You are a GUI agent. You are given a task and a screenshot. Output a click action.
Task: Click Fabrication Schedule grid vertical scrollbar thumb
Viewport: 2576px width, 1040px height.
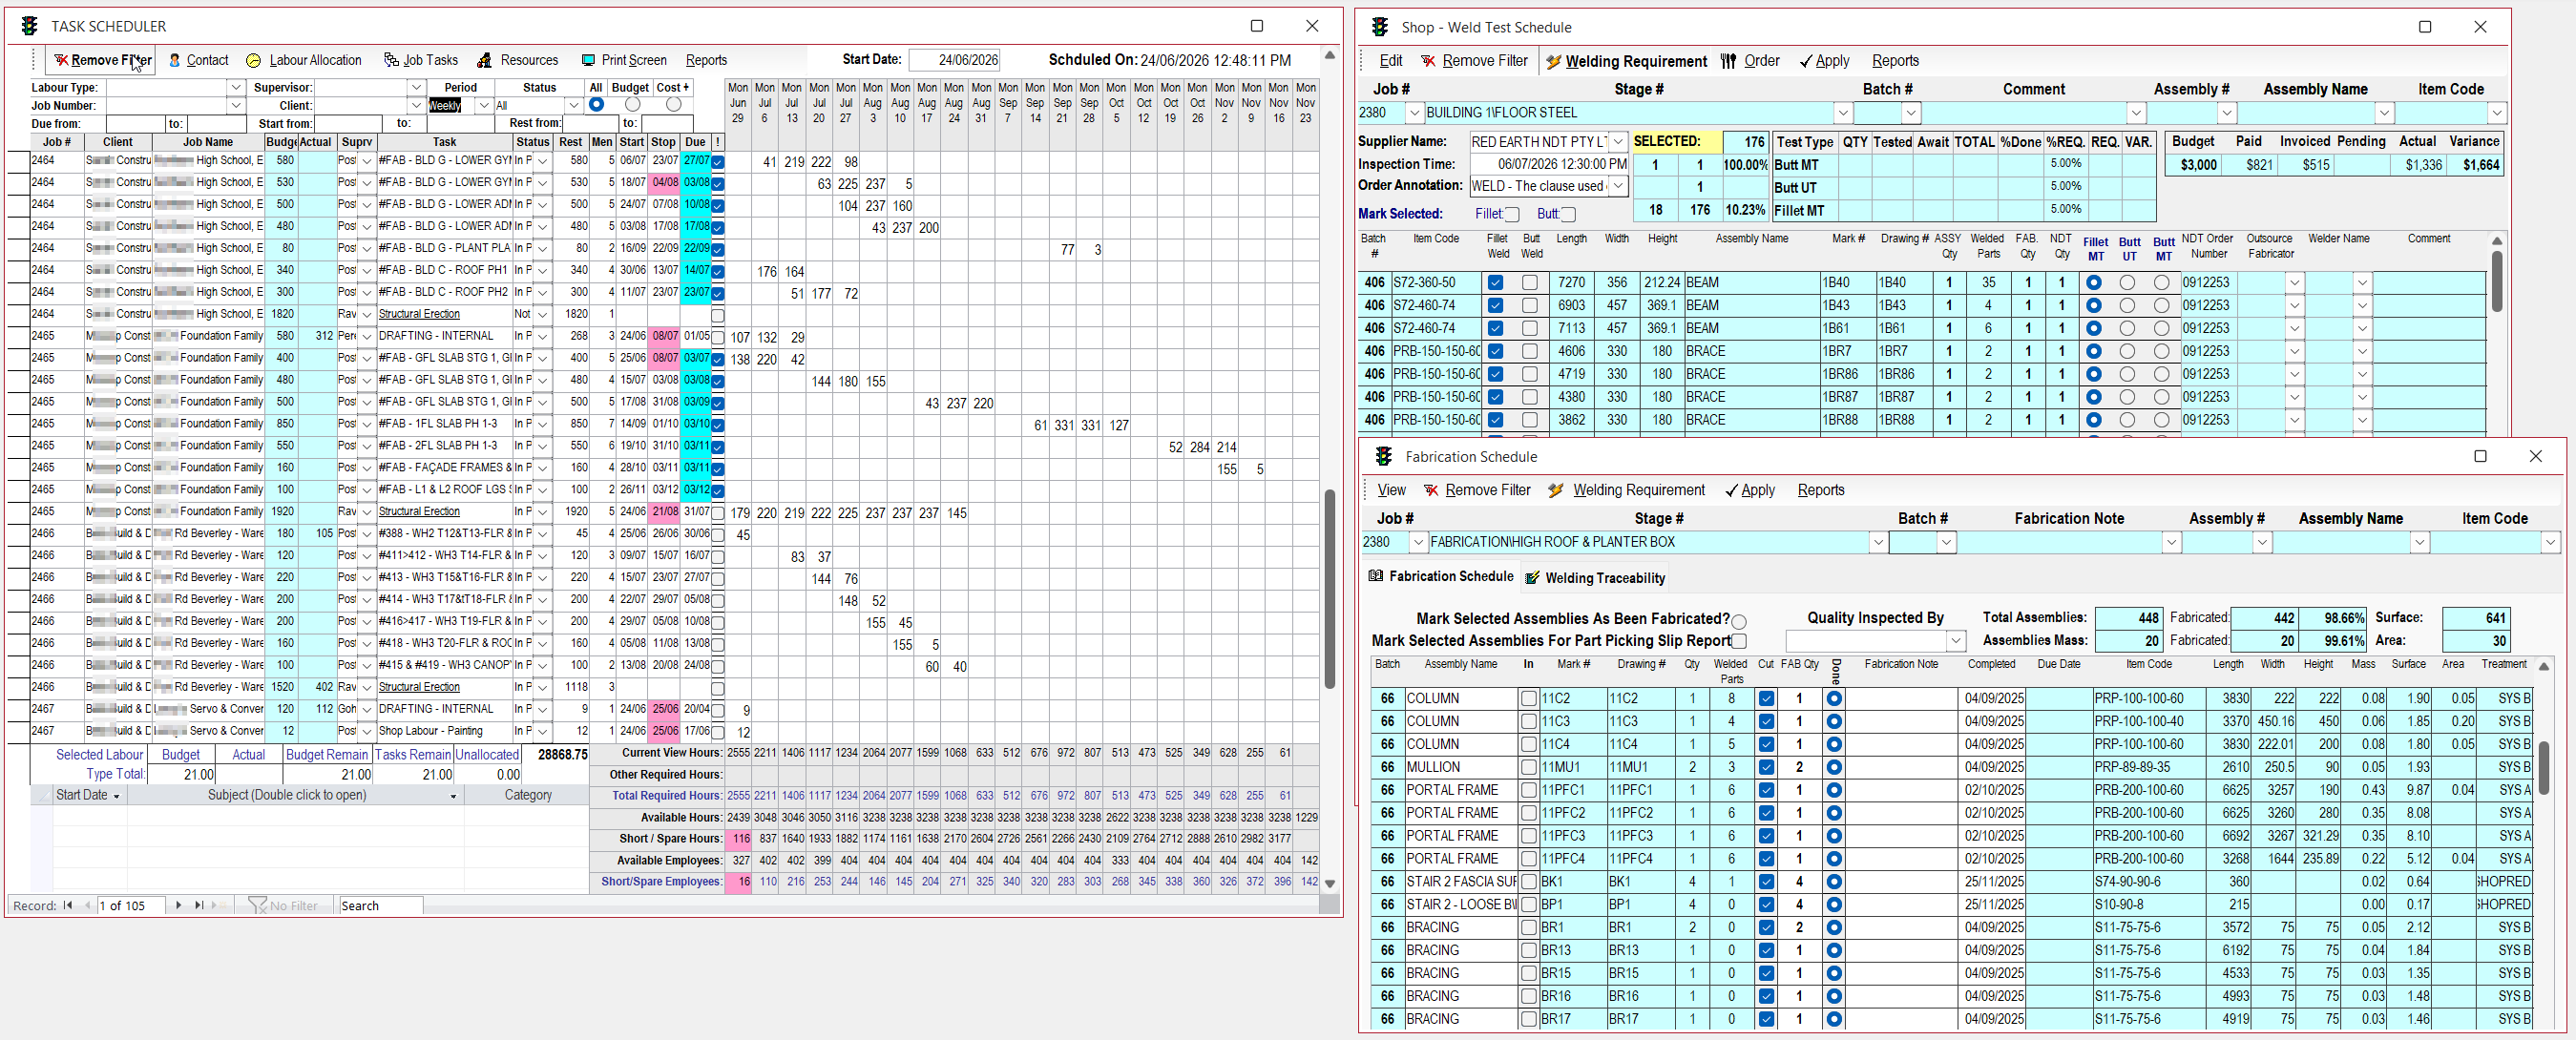[2543, 768]
